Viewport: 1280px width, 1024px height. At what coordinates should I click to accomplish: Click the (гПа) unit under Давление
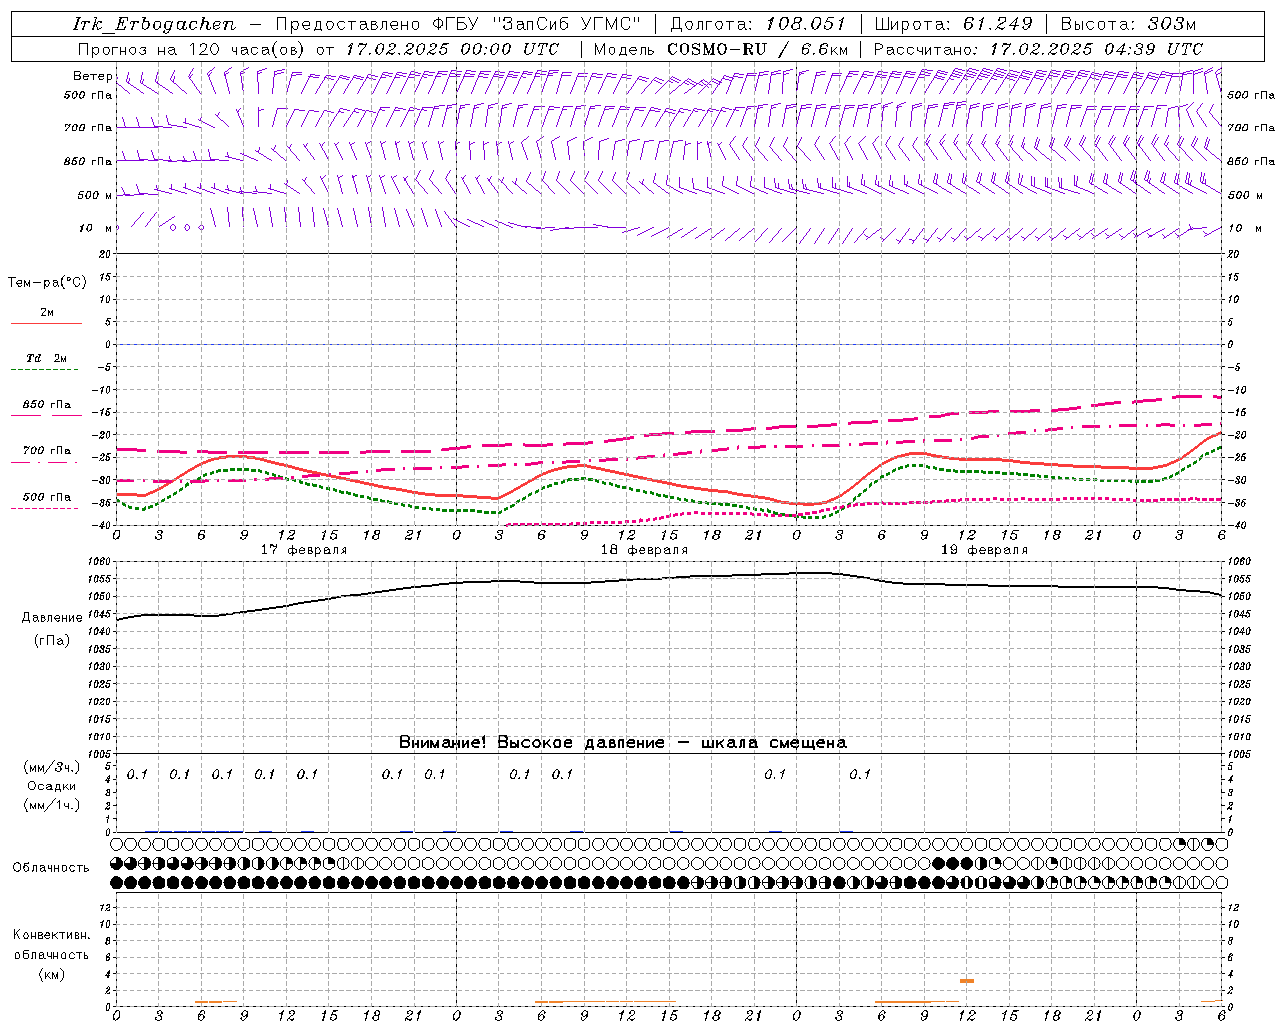[52, 640]
